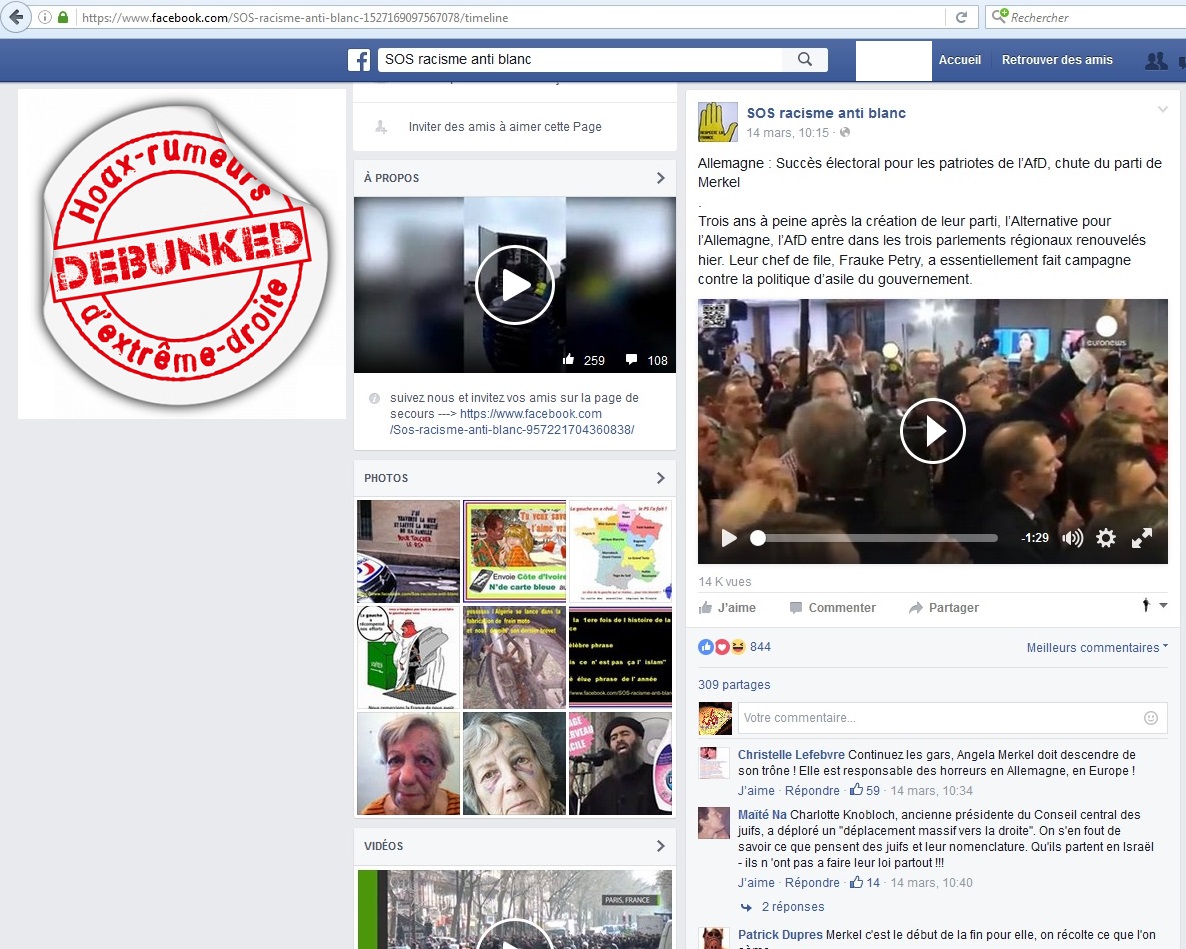This screenshot has width=1186, height=949.
Task: Expand the PHOTOS section chevron
Action: (660, 478)
